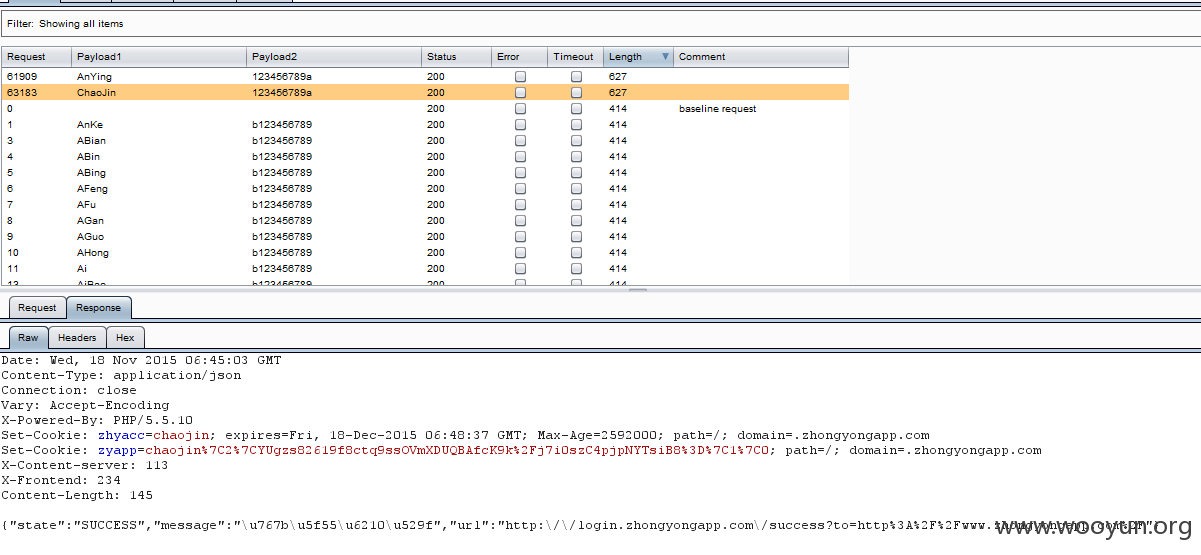Click the JSON state SUCCESS response body
This screenshot has width=1201, height=555.
pos(580,526)
